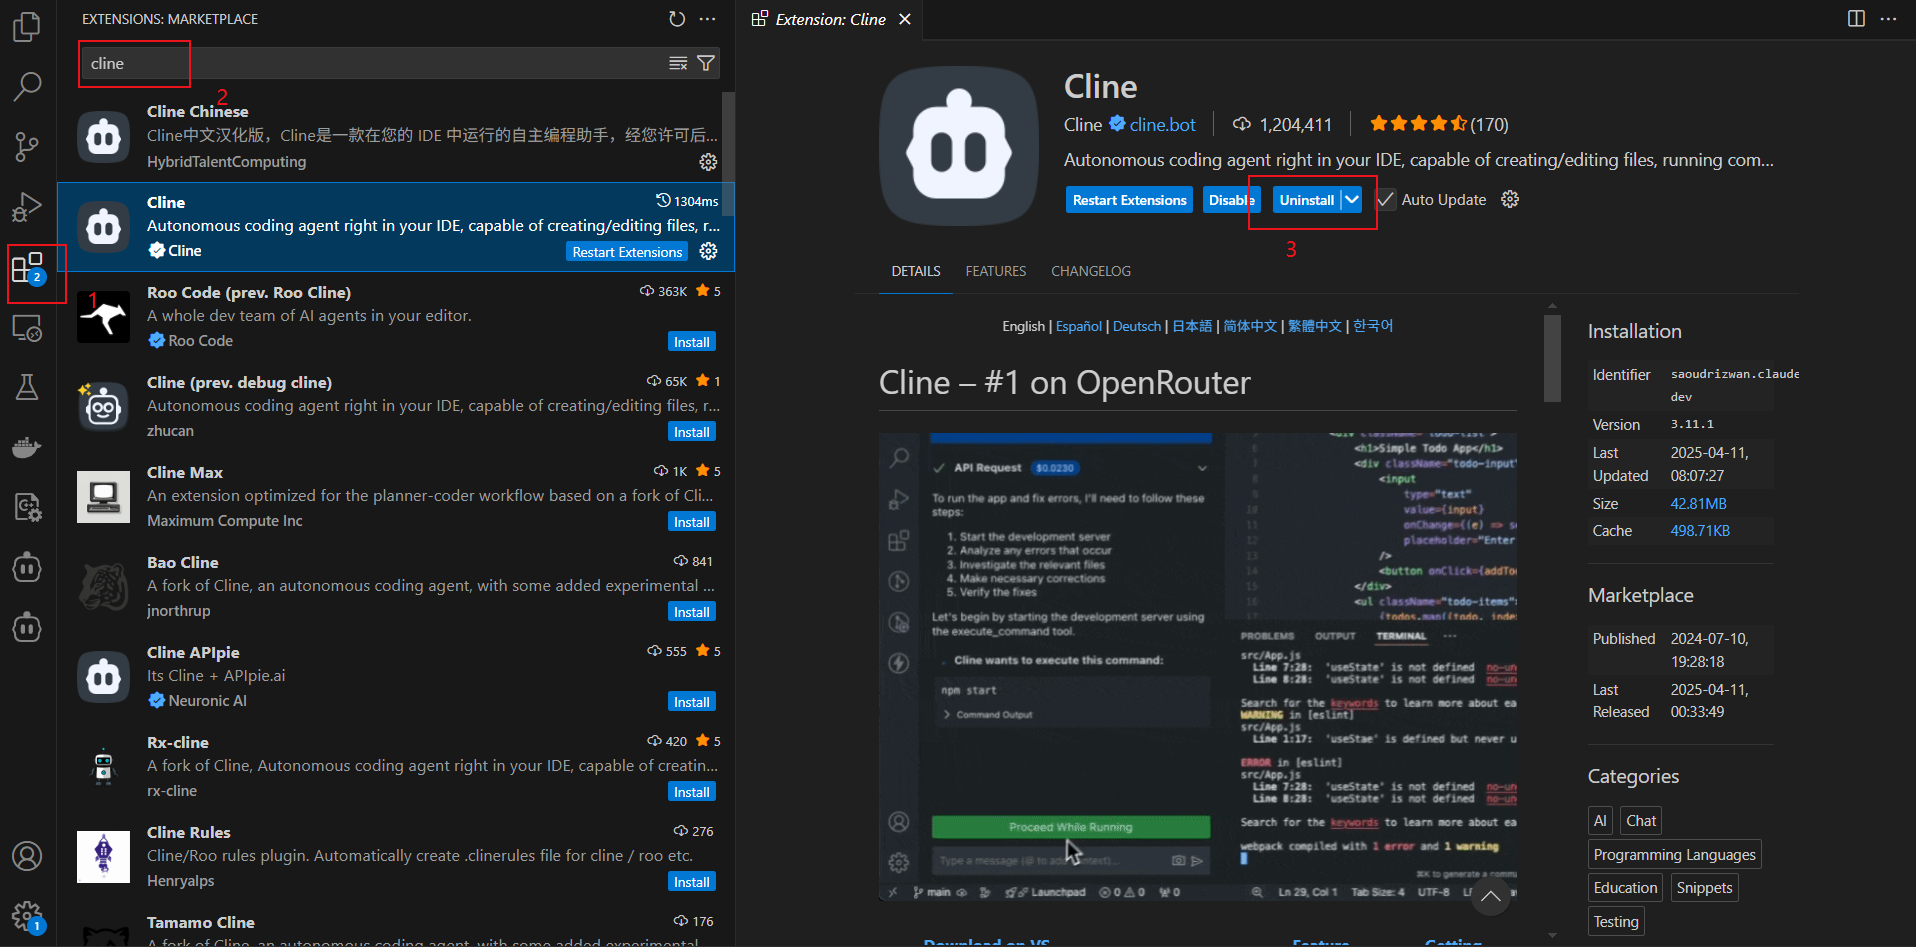Open the Accounts icon in activity bar

[27, 856]
